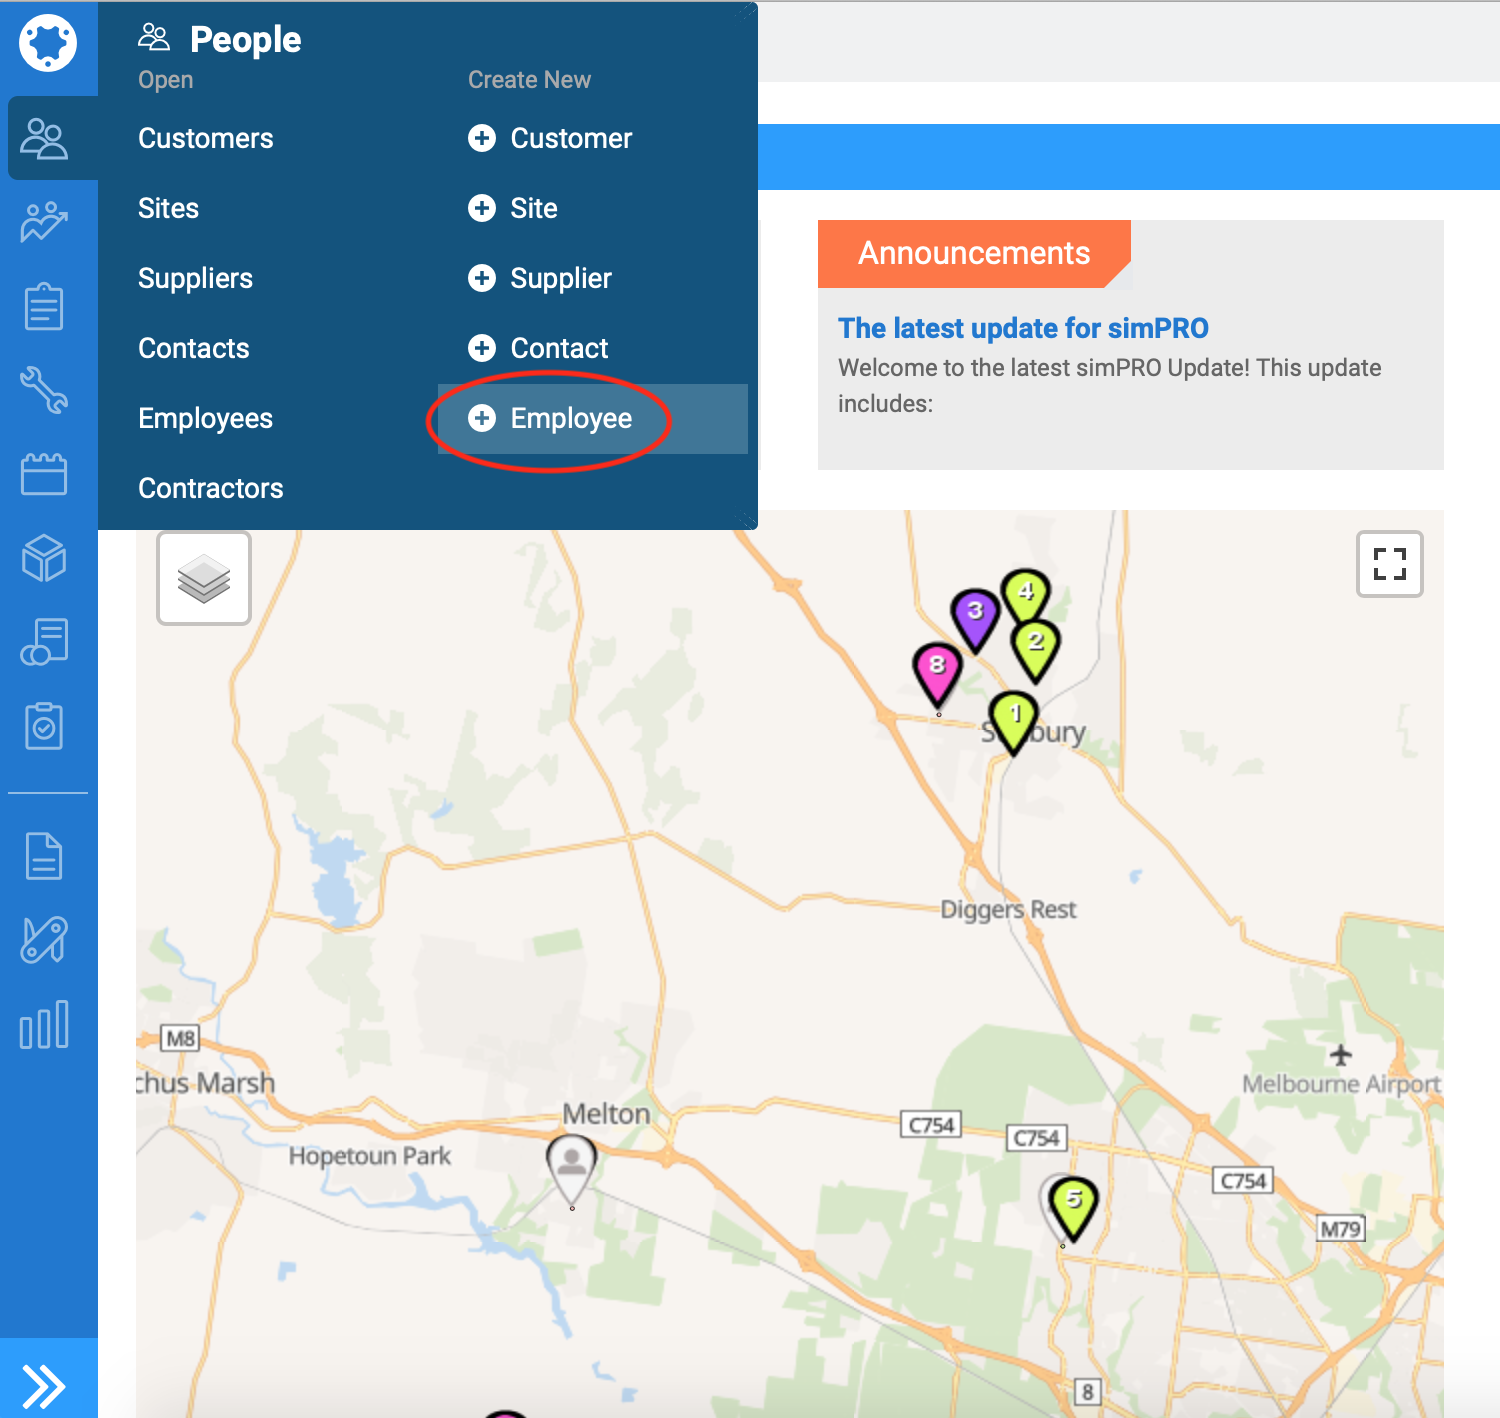The height and width of the screenshot is (1418, 1500).
Task: Select the wrench Jobs sidebar icon
Action: coord(45,389)
